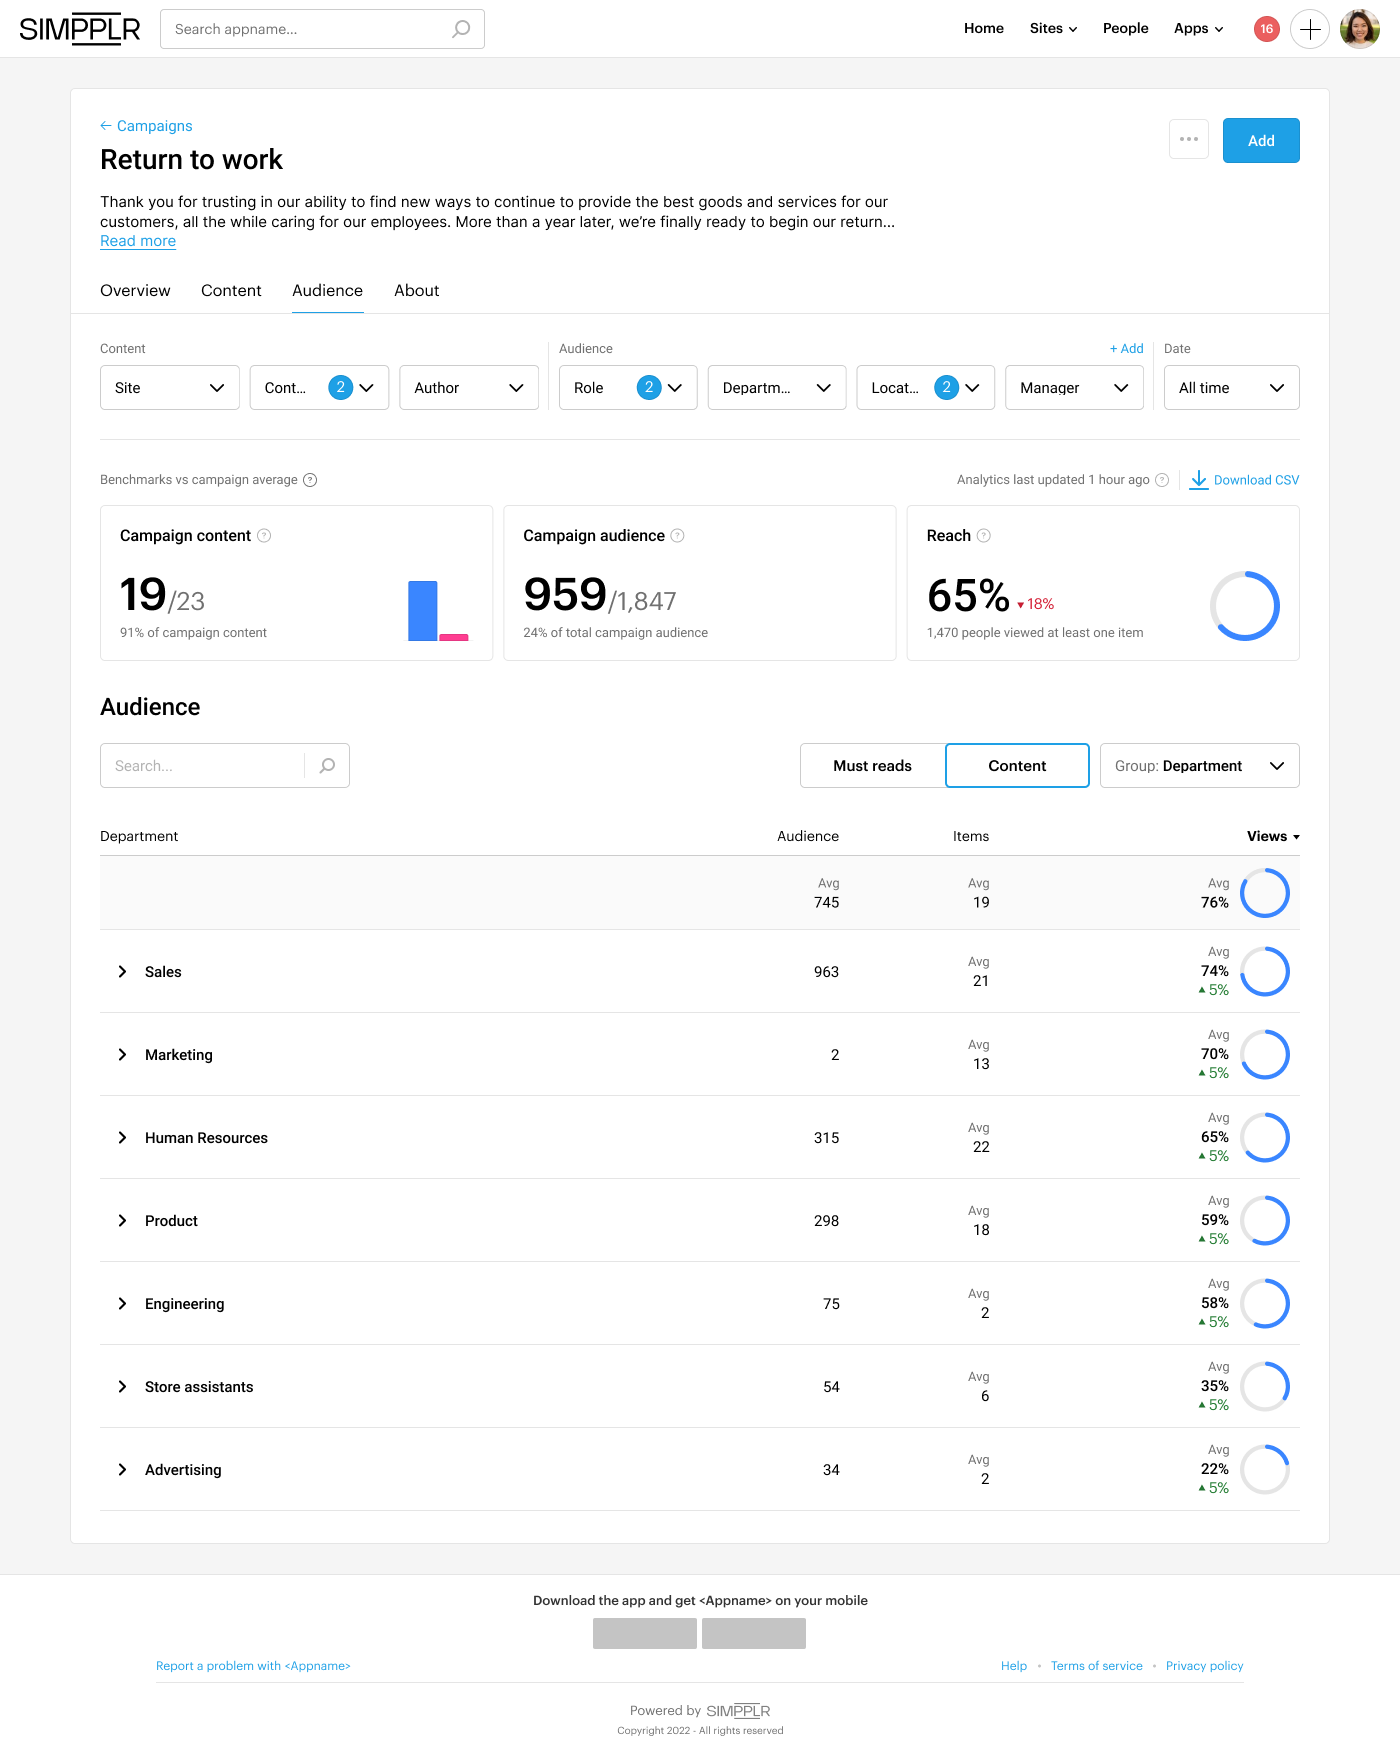Click the plus create icon in header
Image resolution: width=1400 pixels, height=1758 pixels.
tap(1309, 29)
